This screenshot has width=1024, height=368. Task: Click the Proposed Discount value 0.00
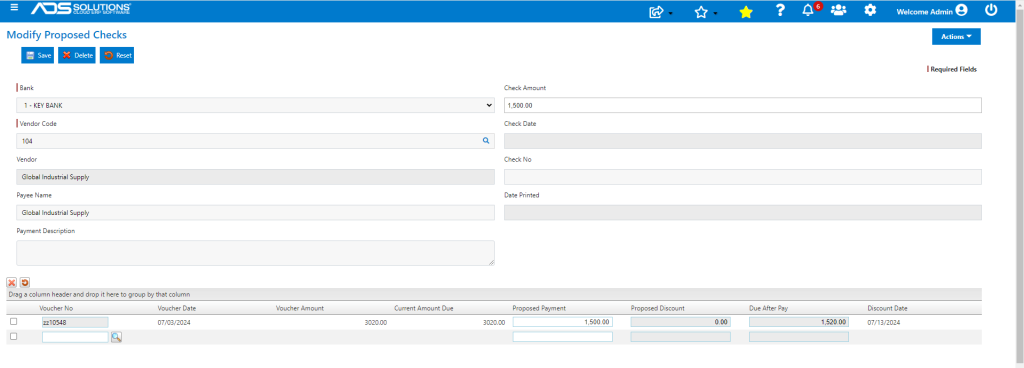[680, 322]
